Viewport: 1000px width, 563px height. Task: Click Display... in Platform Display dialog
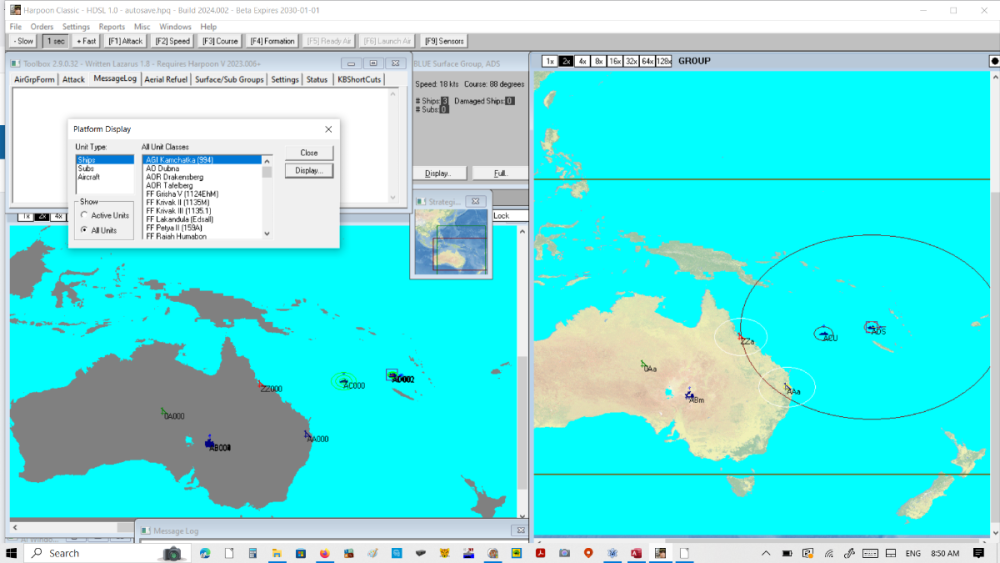309,171
